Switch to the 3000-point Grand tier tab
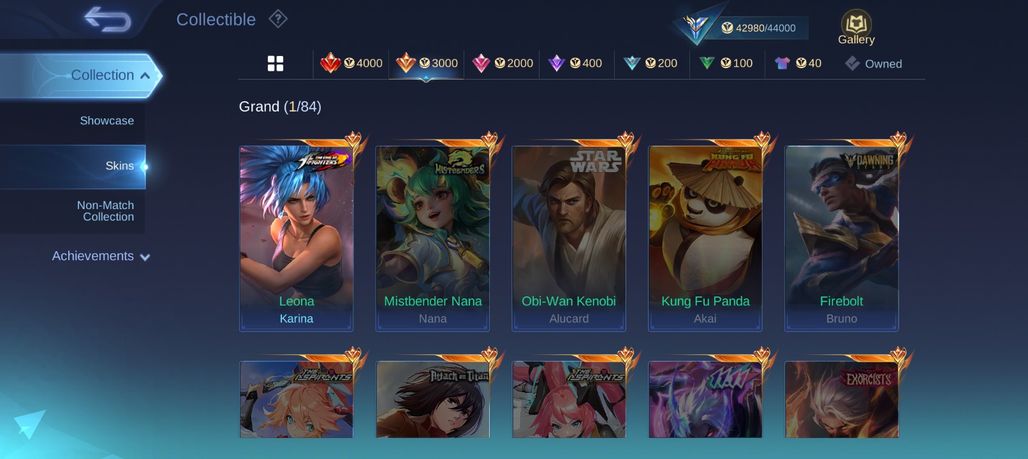Viewport: 1028px width, 459px height. point(426,63)
